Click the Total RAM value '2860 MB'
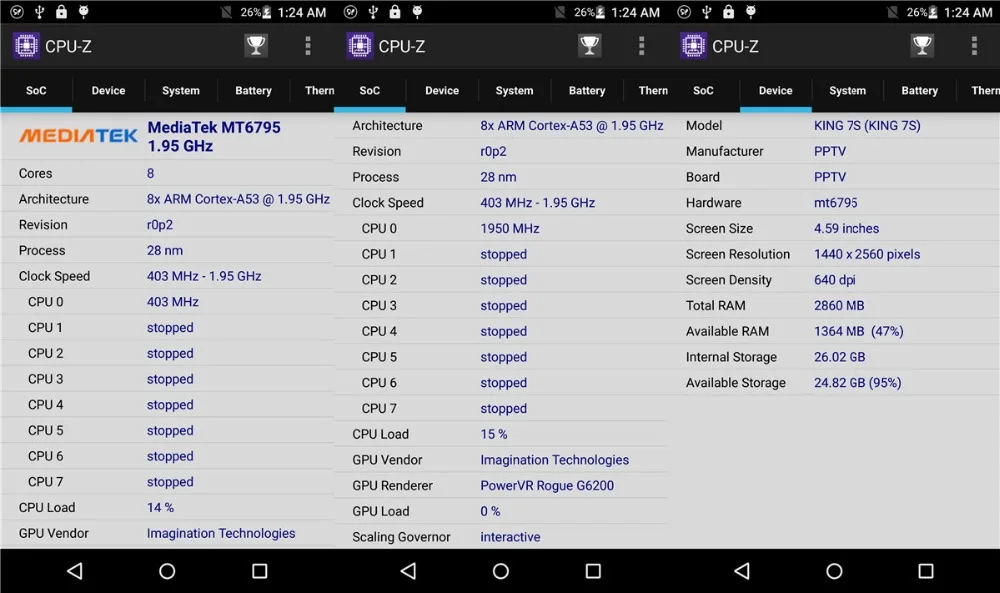The width and height of the screenshot is (1000, 593). 839,305
